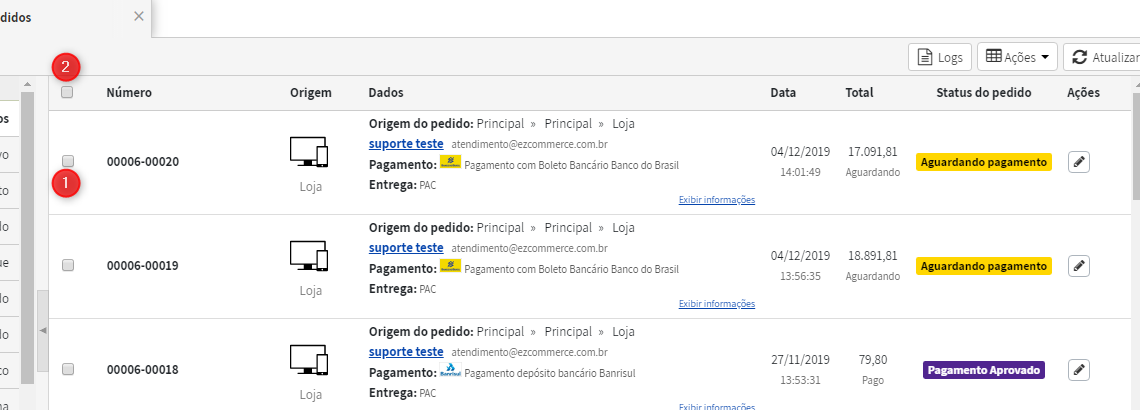
Task: Click the Logs button
Action: [x=940, y=57]
